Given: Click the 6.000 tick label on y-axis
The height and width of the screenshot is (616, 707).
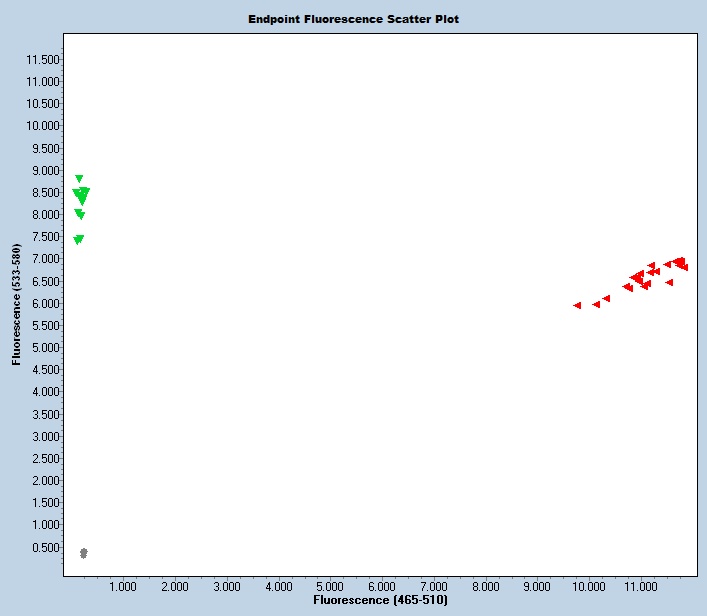Looking at the screenshot, I should (46, 303).
